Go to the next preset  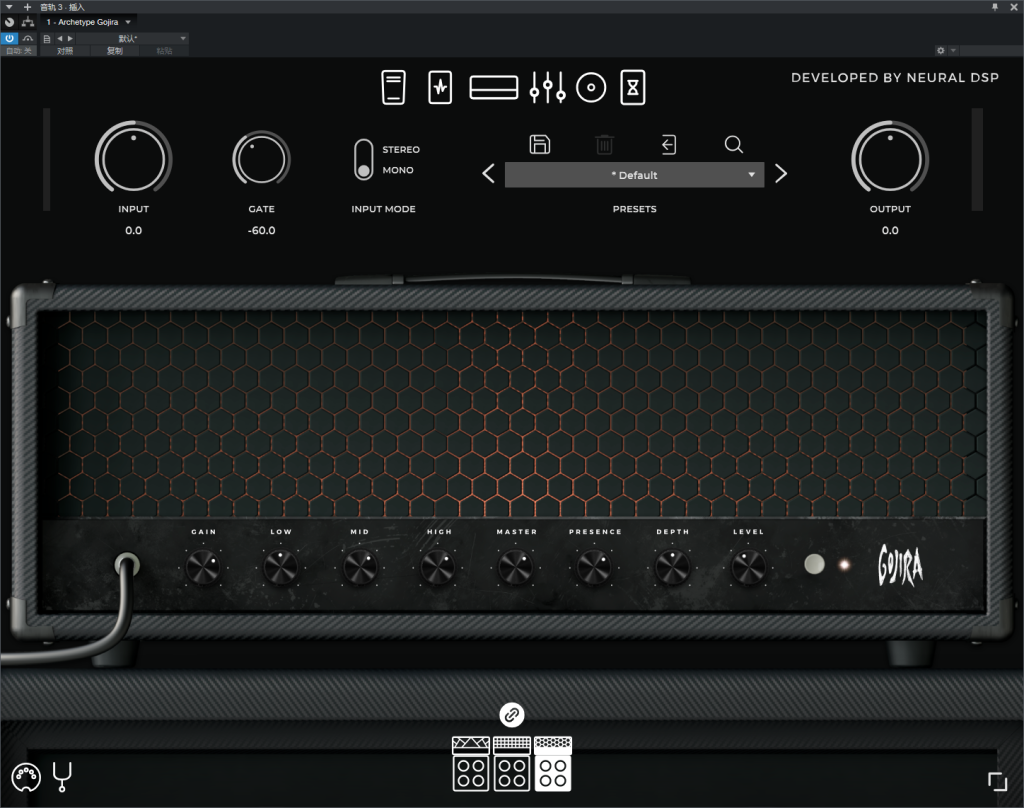click(780, 174)
